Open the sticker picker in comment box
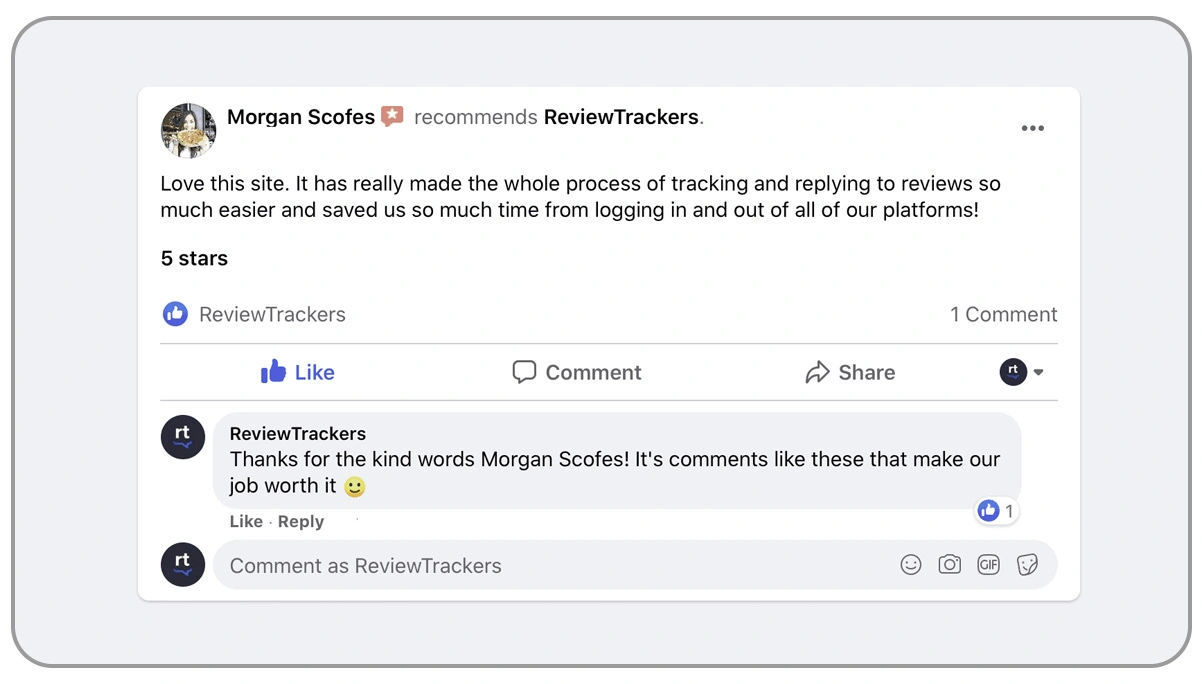Screen dimensions: 1202x684 tap(1027, 565)
